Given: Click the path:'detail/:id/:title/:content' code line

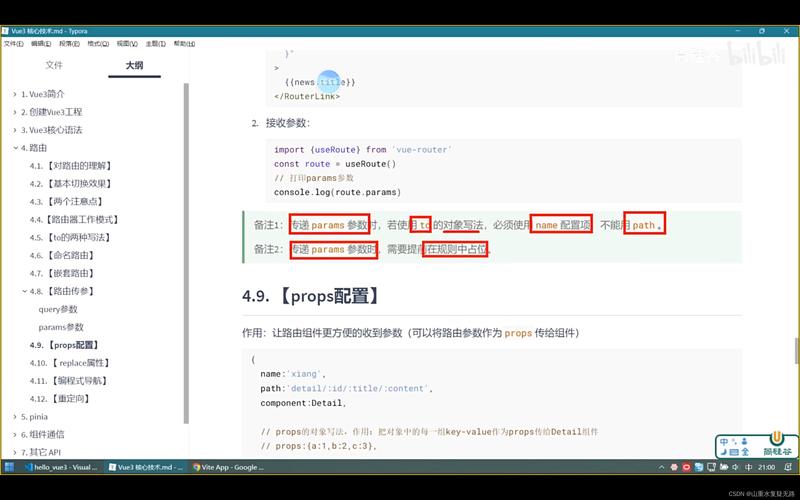Looking at the screenshot, I should (346, 388).
